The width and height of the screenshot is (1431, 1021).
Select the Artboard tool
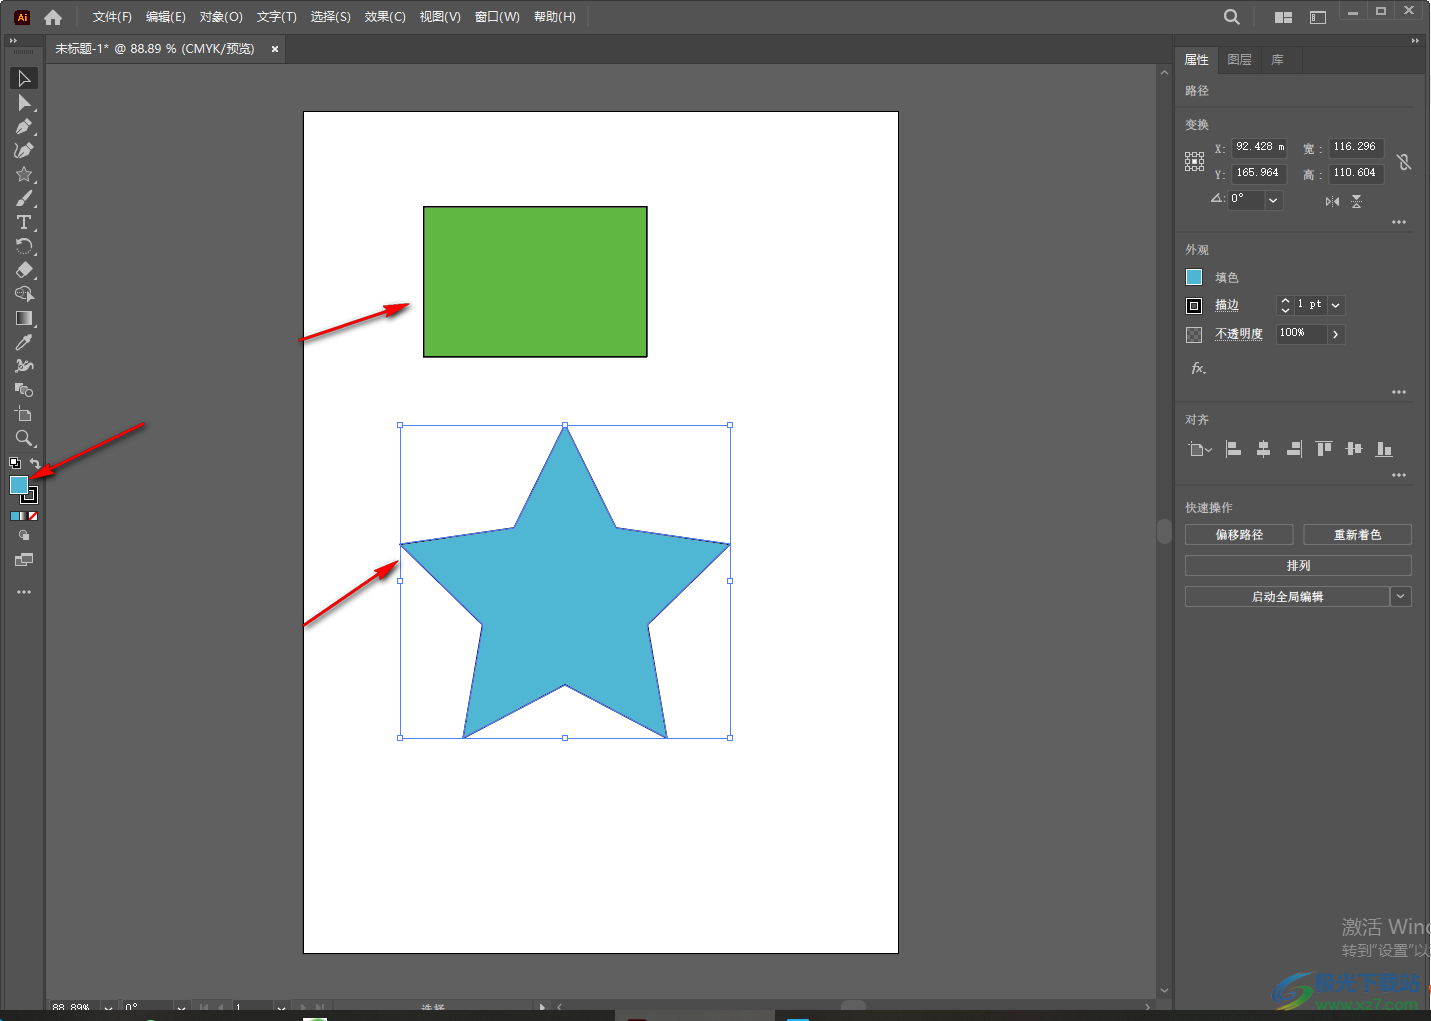pos(24,414)
